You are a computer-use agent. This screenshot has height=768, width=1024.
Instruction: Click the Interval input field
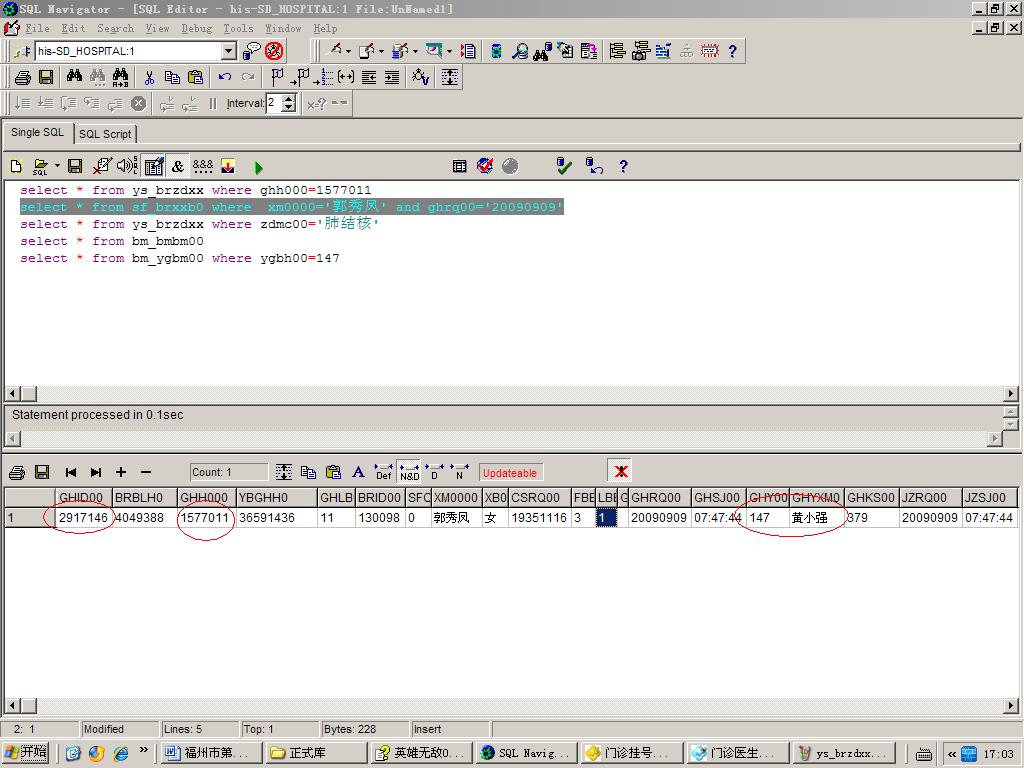pyautogui.click(x=274, y=103)
